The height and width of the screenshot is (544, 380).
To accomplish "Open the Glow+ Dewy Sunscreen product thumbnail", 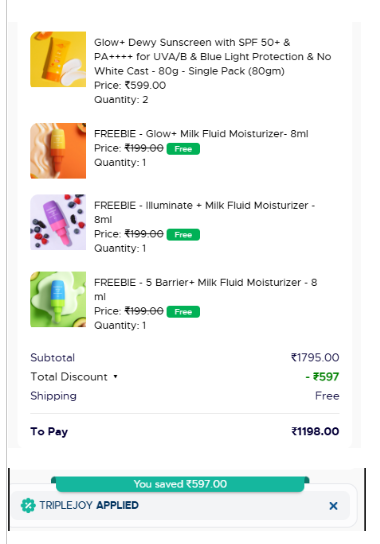I will coord(58,59).
